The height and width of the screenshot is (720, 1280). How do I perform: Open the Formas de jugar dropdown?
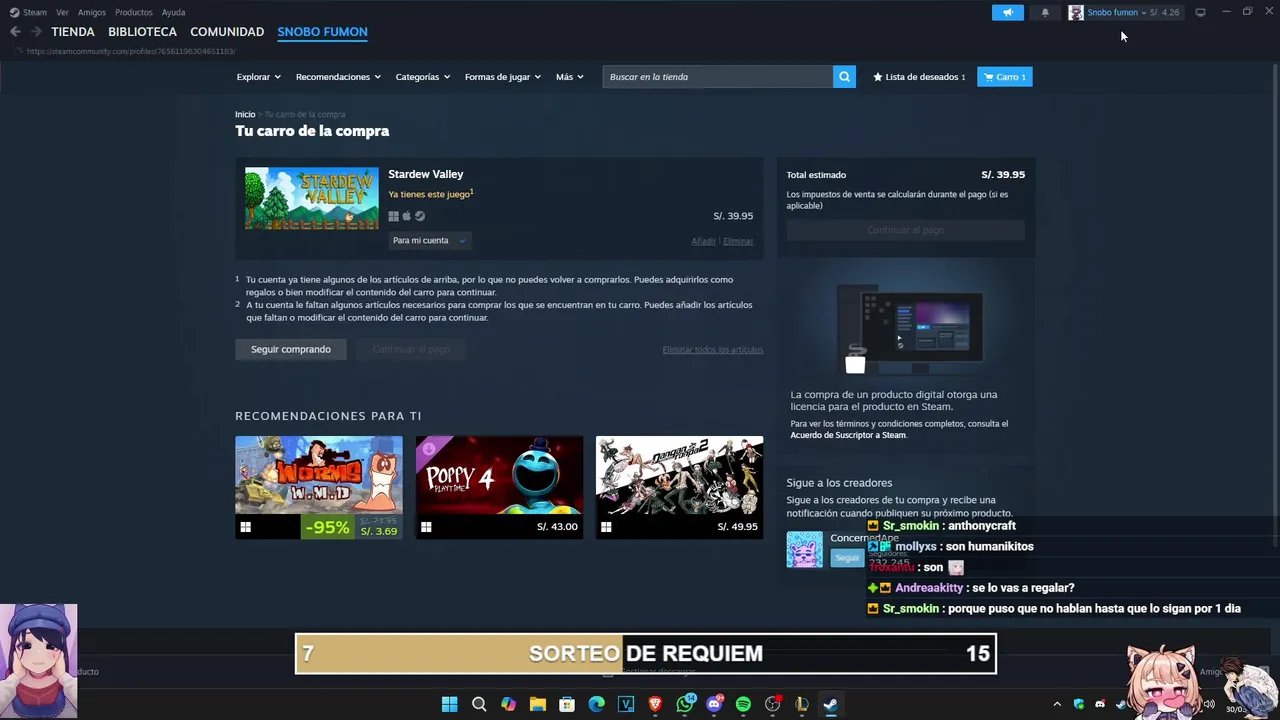502,77
